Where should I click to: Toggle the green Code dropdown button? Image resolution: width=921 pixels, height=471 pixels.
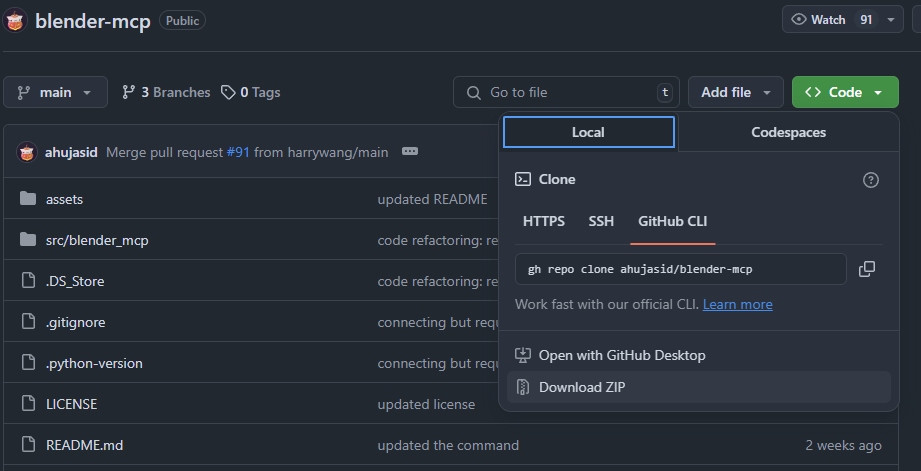coord(844,92)
